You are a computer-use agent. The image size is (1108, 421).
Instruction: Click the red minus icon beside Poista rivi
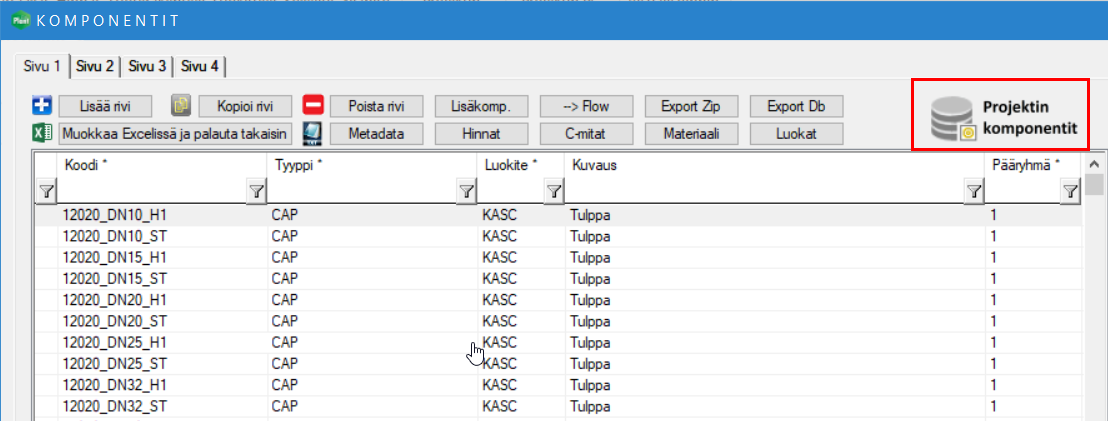(x=313, y=106)
